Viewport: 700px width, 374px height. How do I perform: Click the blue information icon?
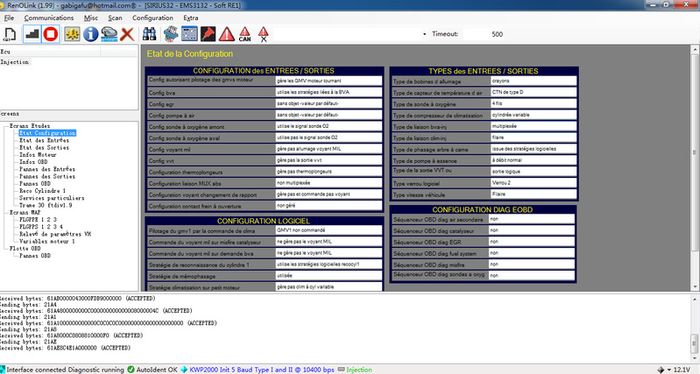click(x=91, y=34)
